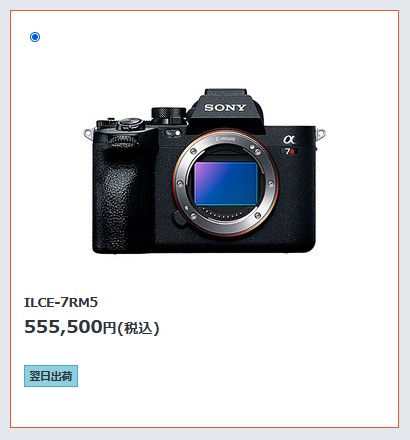Select the ILCE-7RM5 radio button
Viewport: 410px width, 440px height.
[x=35, y=37]
